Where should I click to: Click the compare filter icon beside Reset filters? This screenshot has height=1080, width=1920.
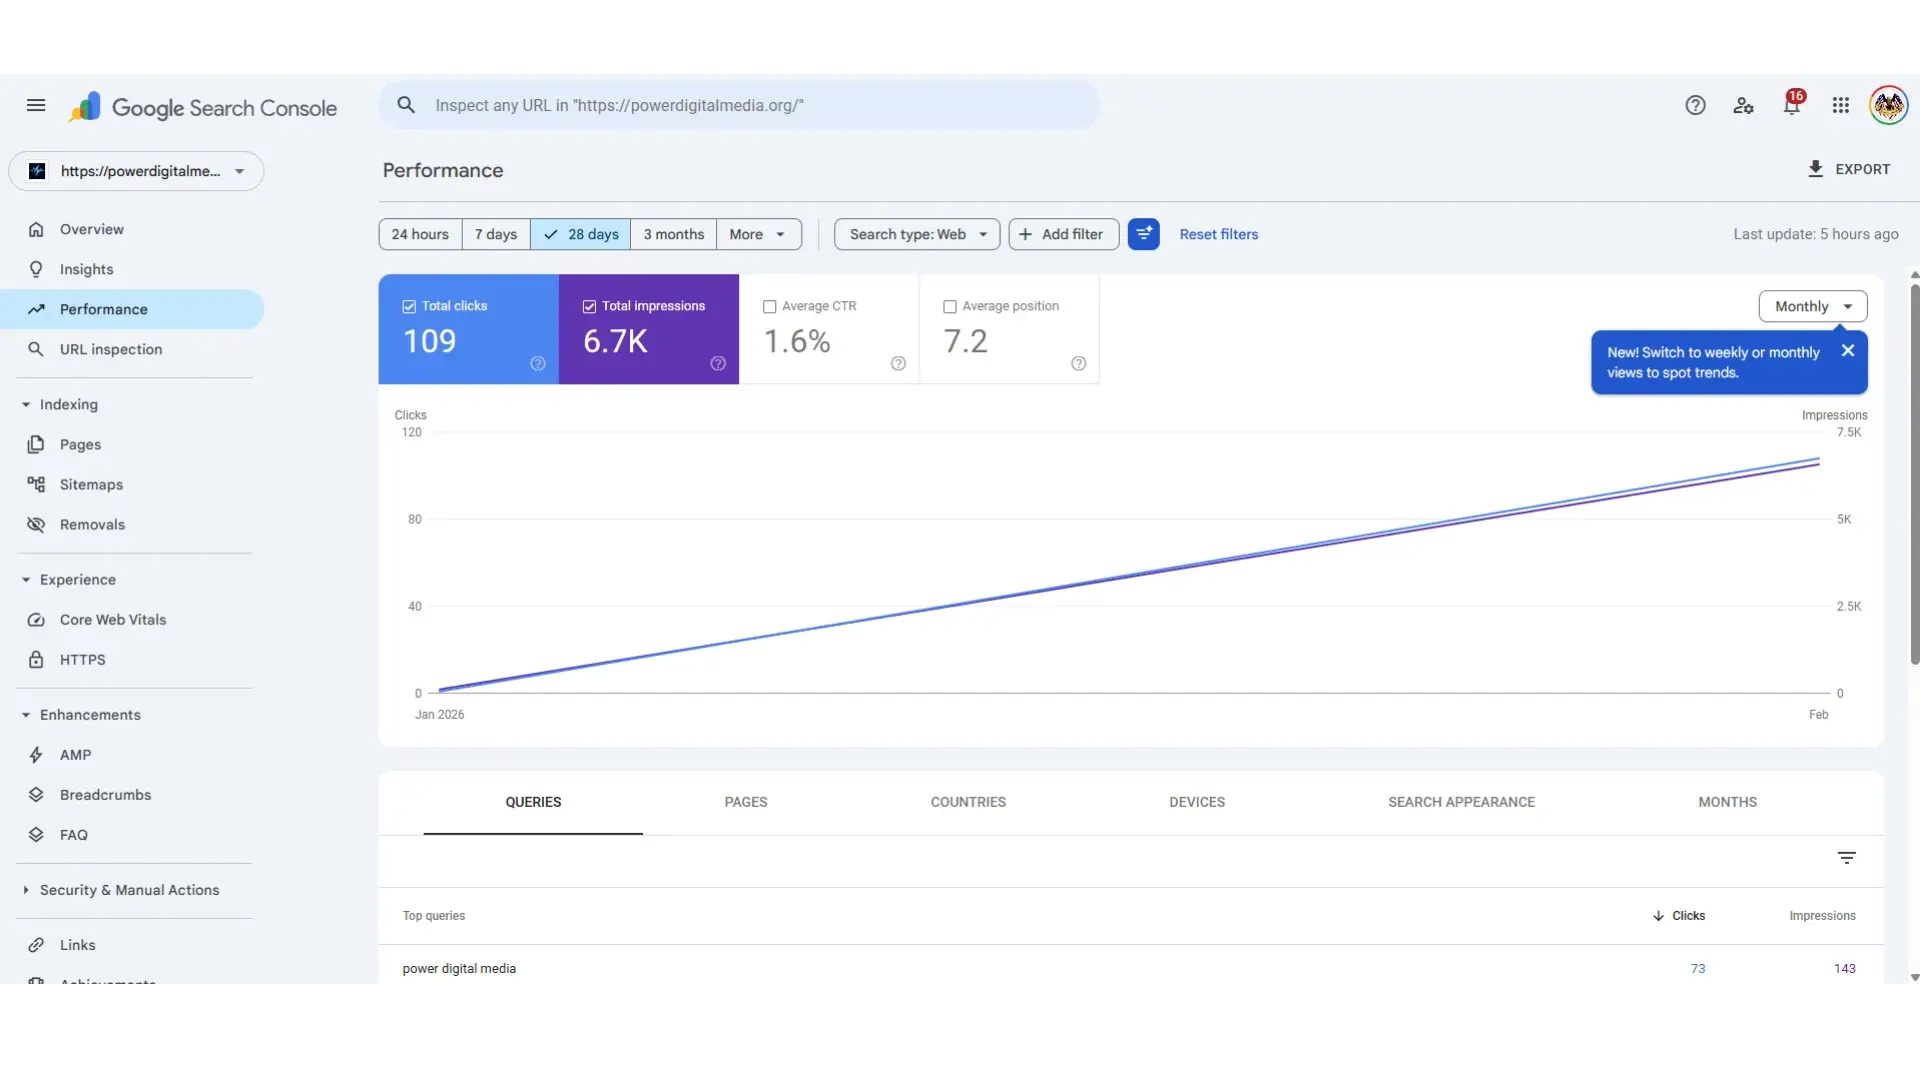(1144, 233)
